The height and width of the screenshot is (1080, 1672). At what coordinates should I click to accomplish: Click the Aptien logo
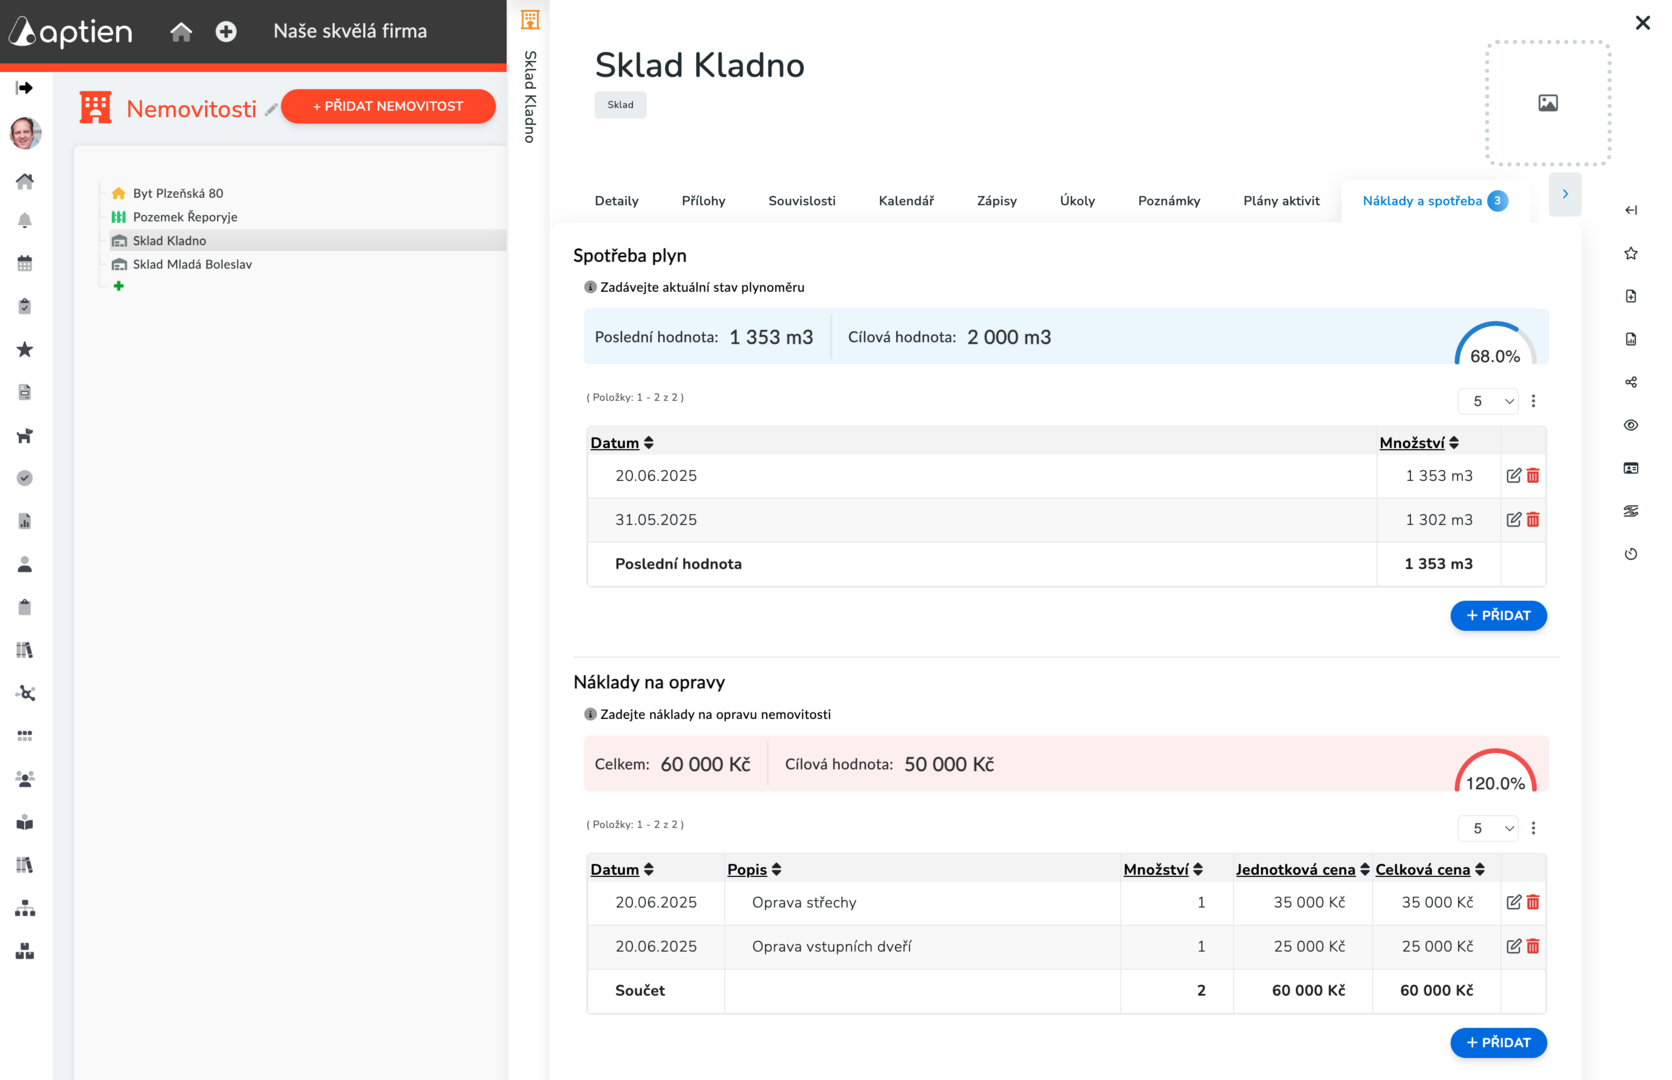(x=71, y=31)
